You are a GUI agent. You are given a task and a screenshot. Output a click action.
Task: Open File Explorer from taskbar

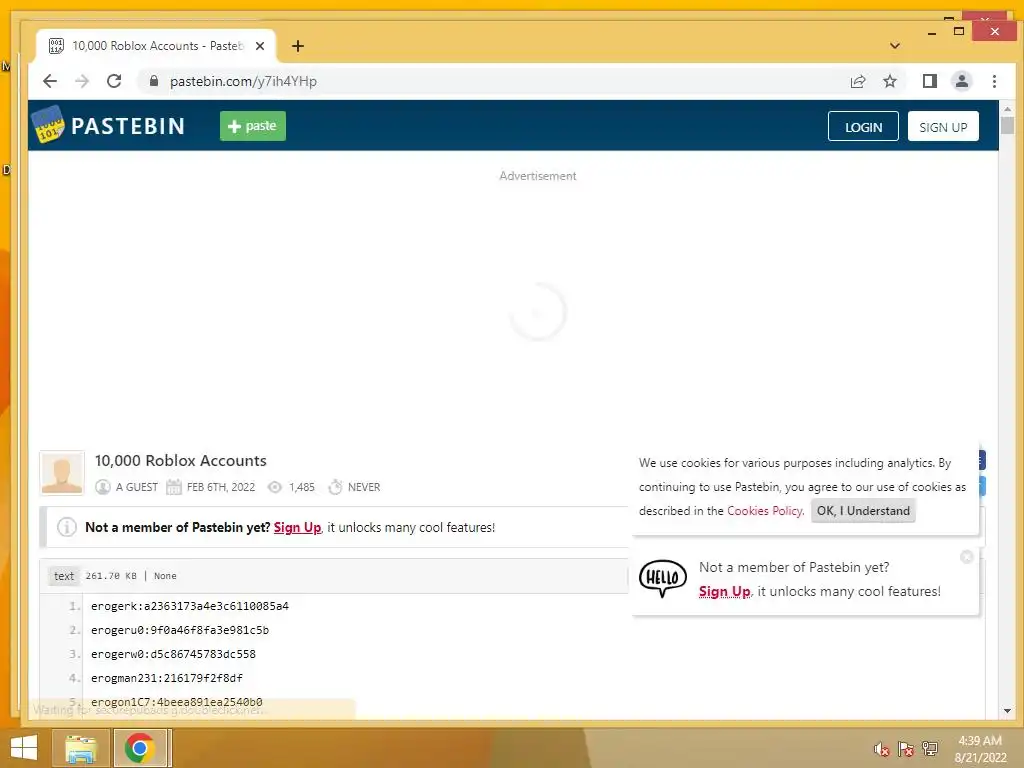point(80,748)
